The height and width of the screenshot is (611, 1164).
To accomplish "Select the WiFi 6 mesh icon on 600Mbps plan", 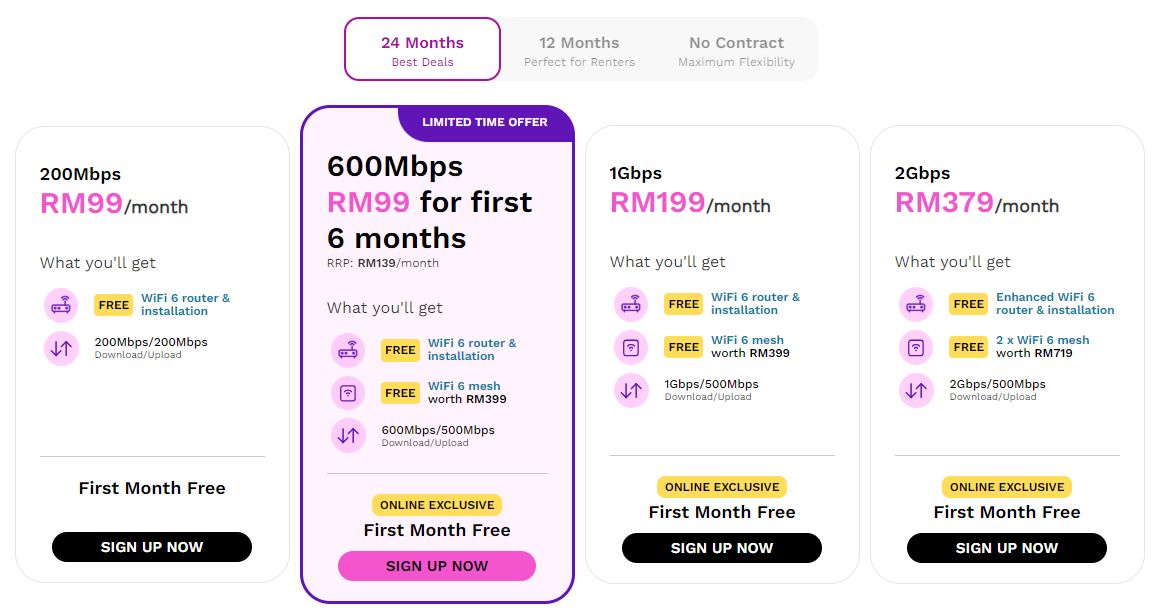I will (348, 392).
